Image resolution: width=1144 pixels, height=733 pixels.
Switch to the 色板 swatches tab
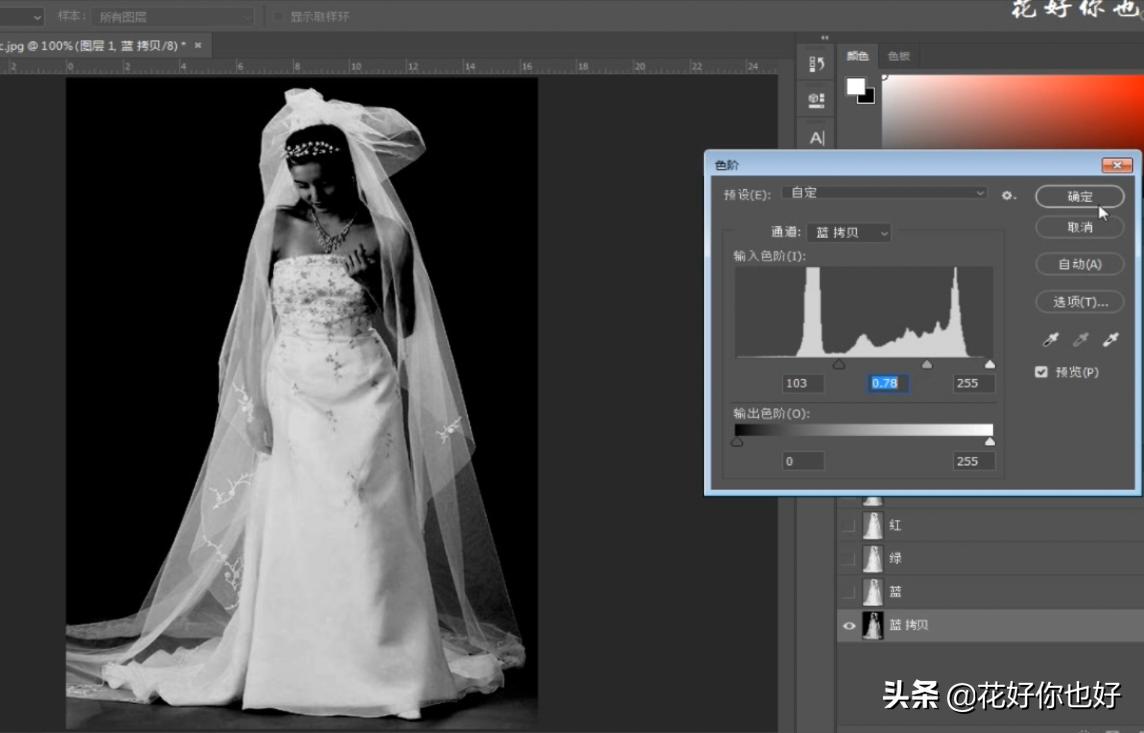click(900, 57)
